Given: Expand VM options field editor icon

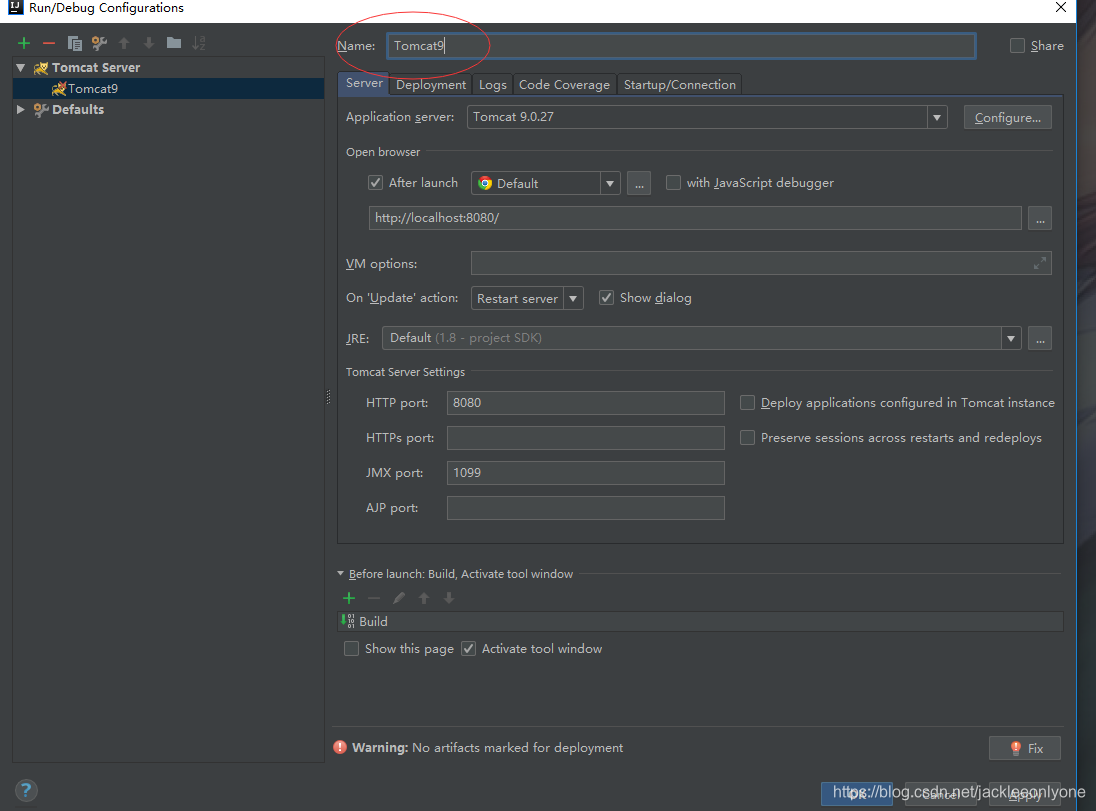Looking at the screenshot, I should 1040,263.
